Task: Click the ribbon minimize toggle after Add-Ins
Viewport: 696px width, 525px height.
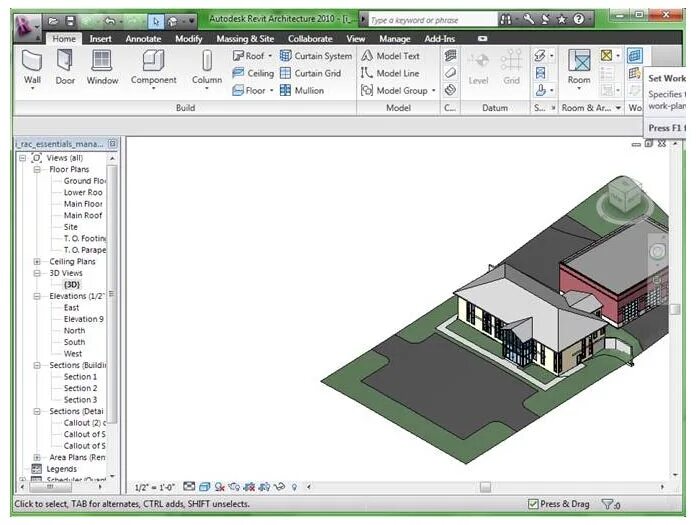Action: coord(482,39)
